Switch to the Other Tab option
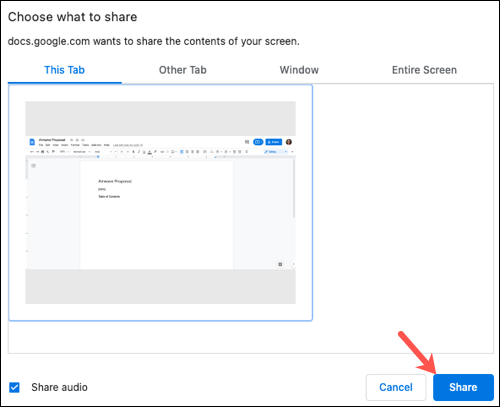 click(x=183, y=70)
